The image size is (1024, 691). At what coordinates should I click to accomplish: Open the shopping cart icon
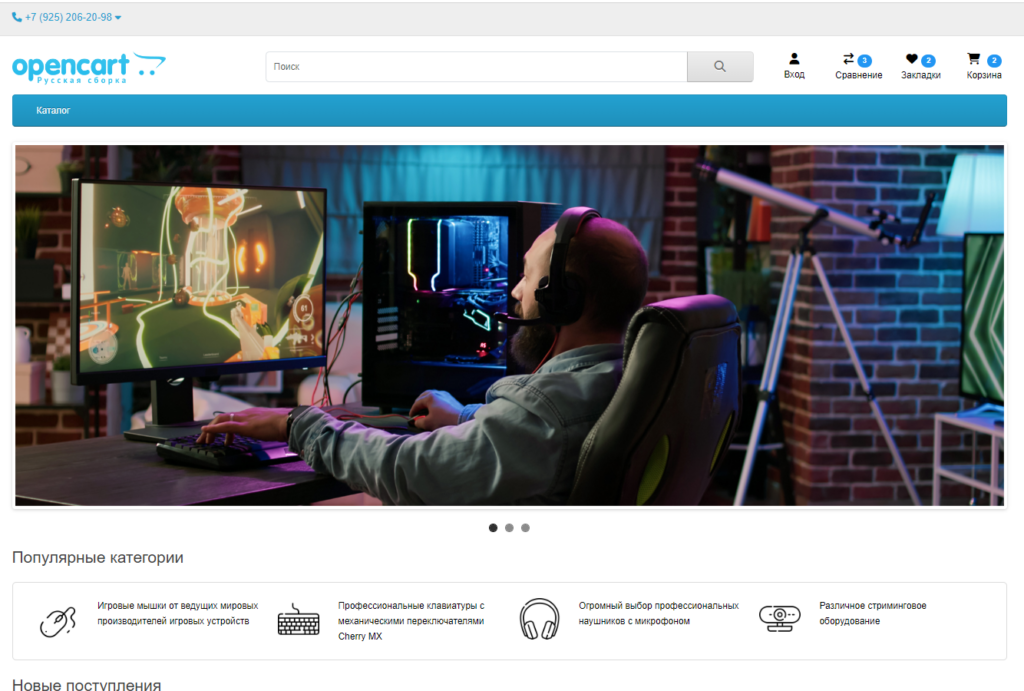(x=974, y=59)
